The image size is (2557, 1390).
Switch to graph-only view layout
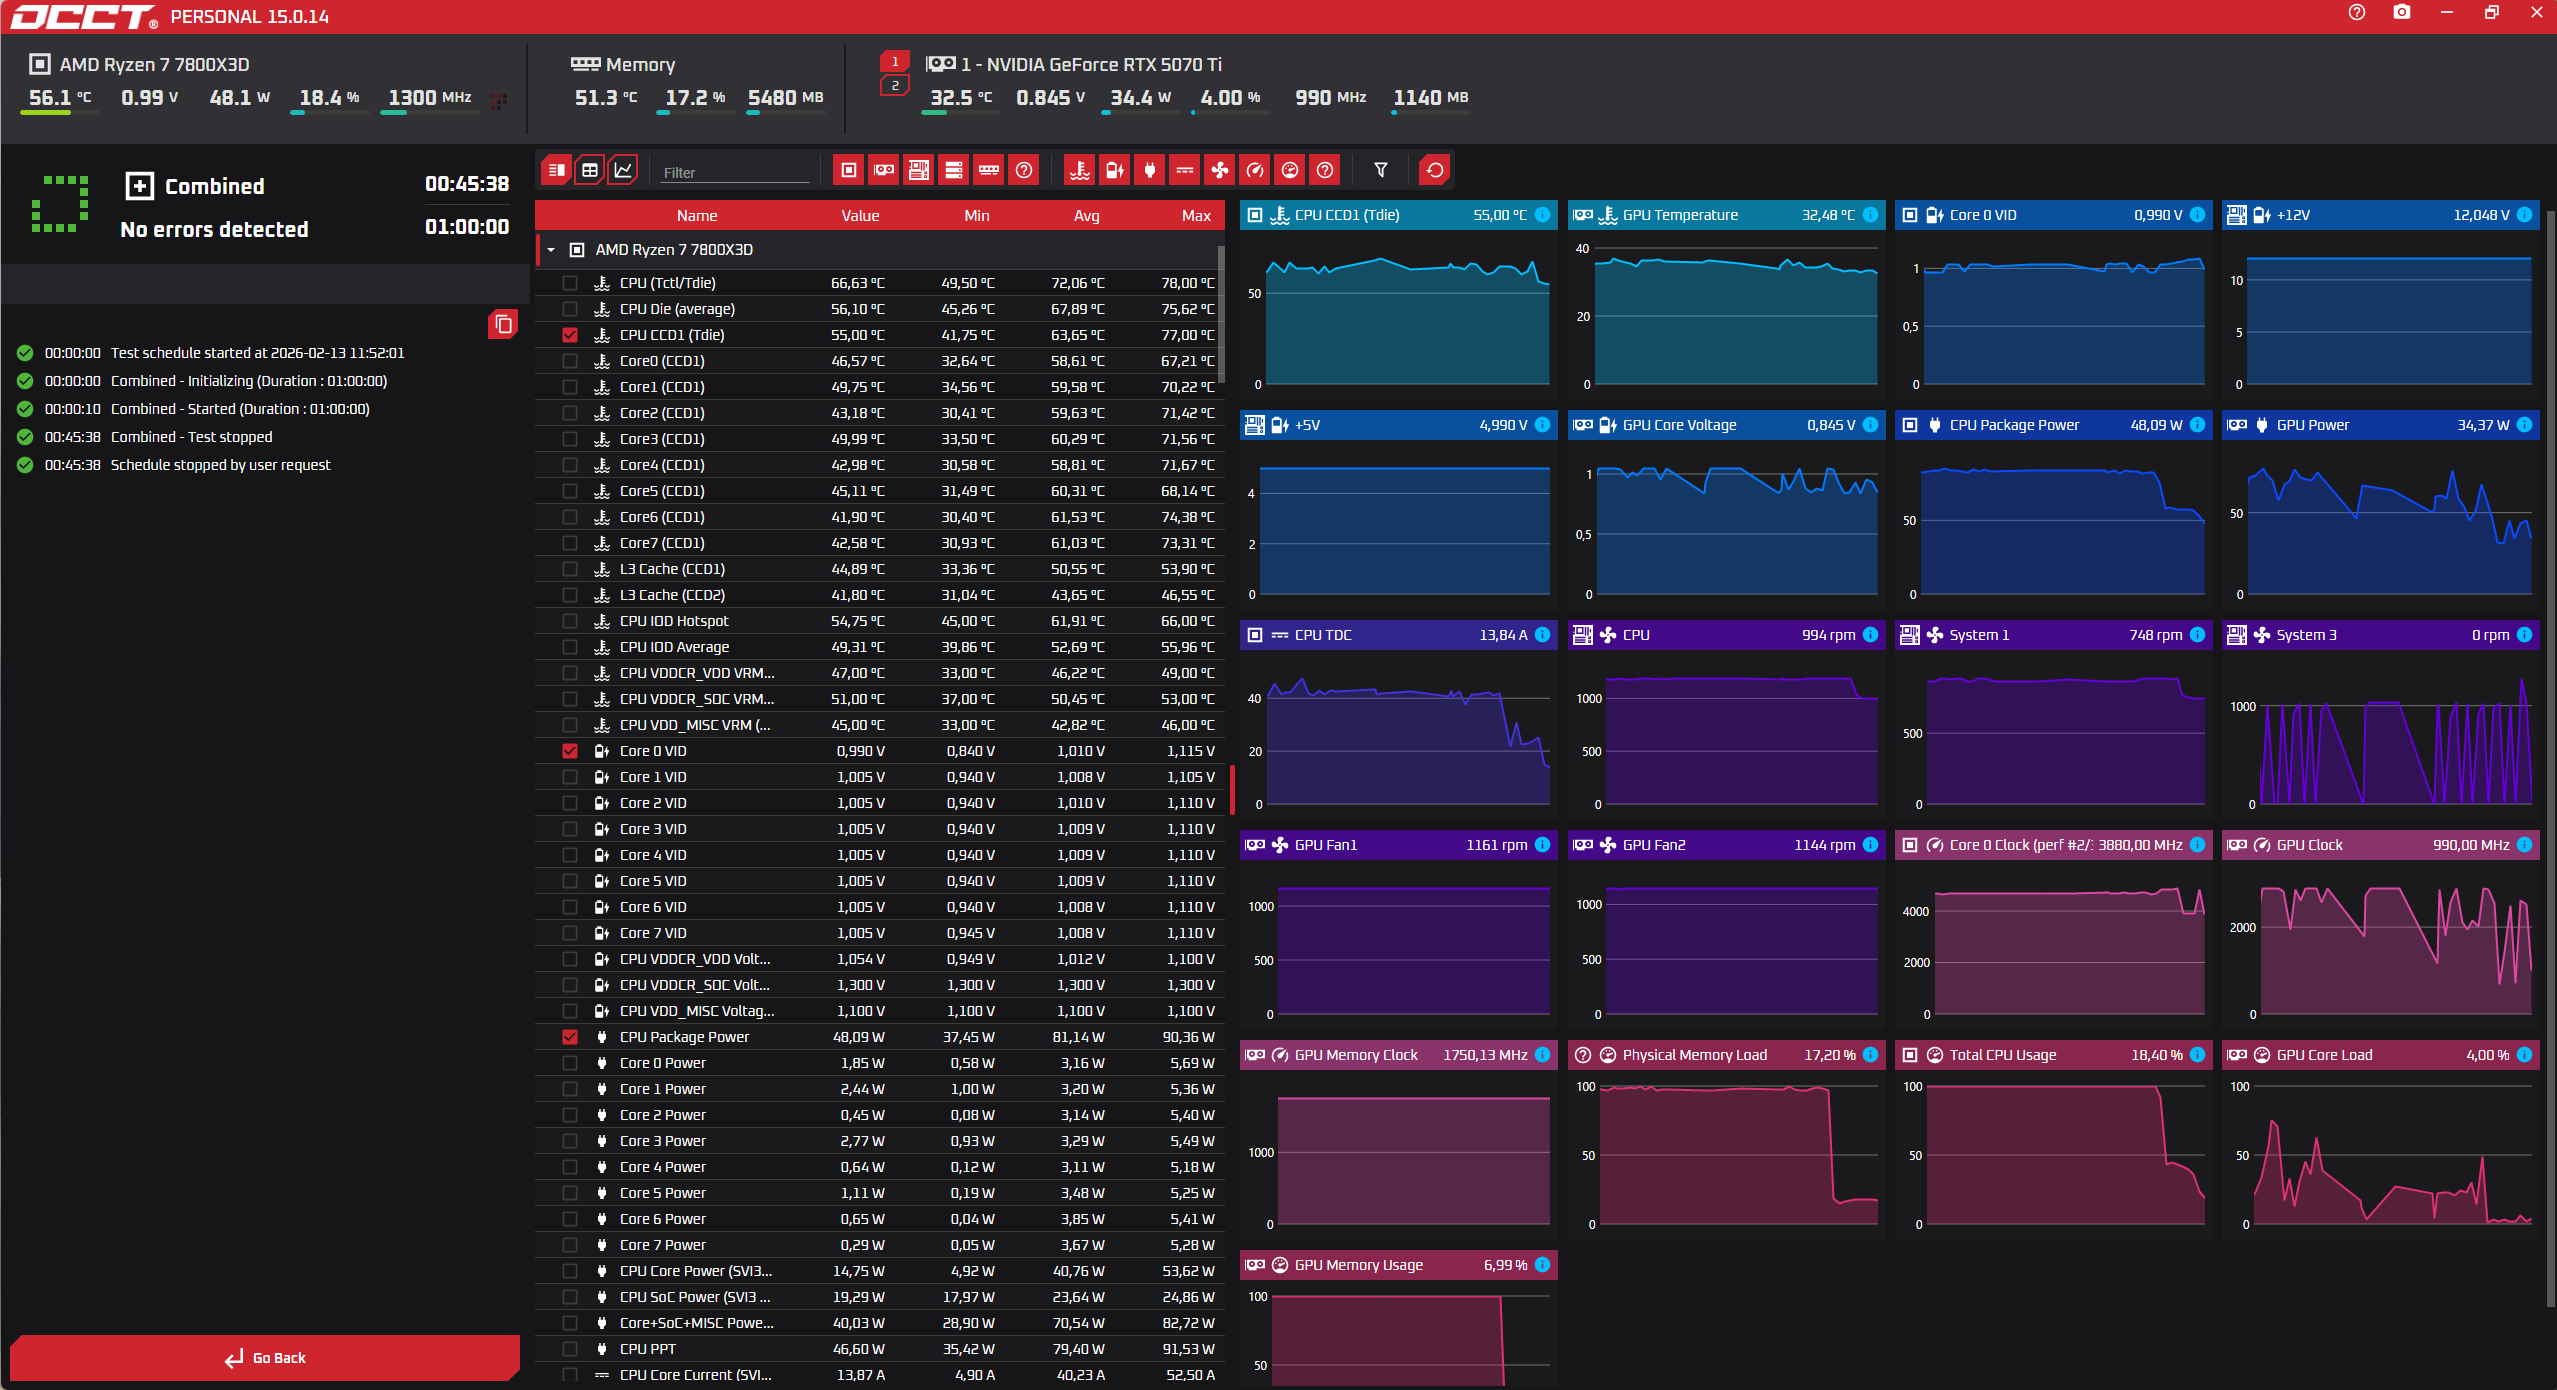pos(623,170)
